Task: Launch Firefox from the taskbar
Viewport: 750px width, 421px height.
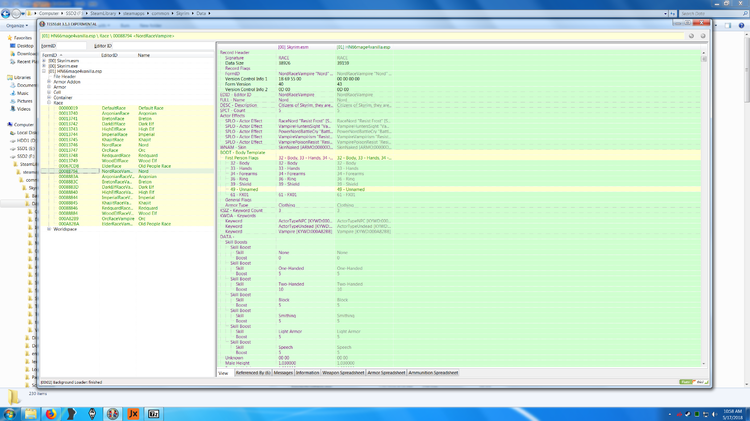Action: click(x=51, y=414)
